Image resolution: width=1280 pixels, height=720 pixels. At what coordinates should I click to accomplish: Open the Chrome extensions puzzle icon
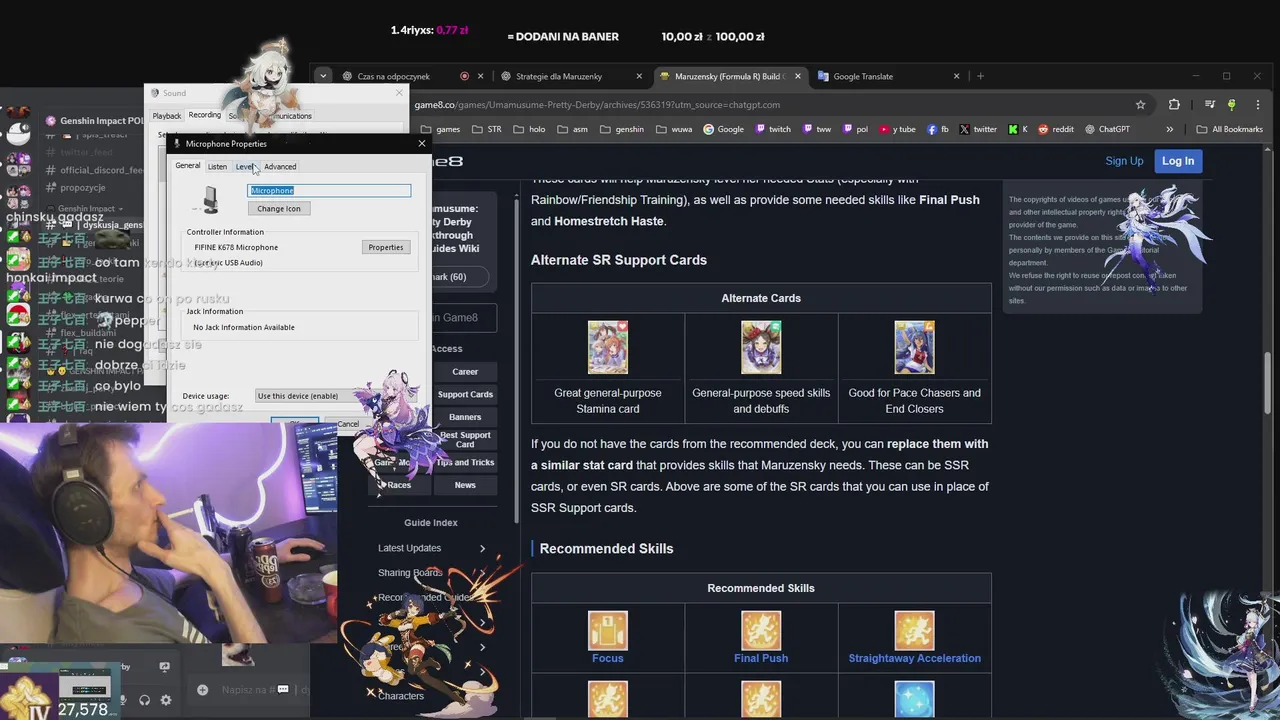tap(1174, 104)
